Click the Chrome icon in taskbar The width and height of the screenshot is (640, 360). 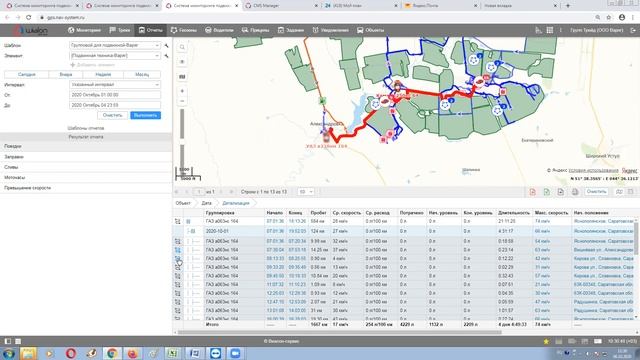click(112, 353)
